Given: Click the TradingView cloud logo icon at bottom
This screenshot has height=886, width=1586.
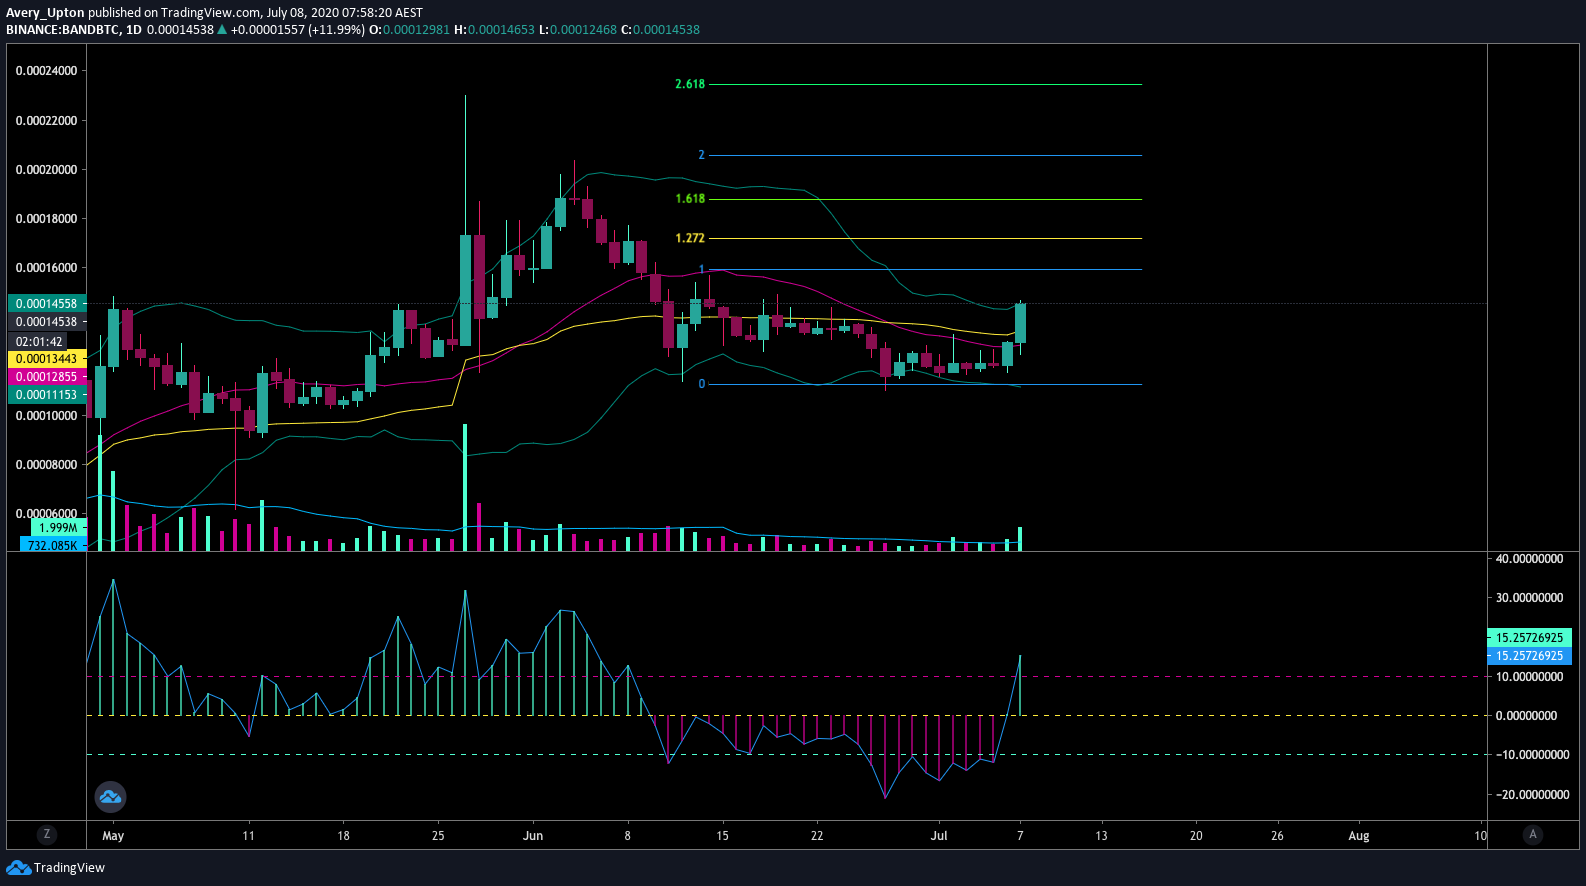Looking at the screenshot, I should tap(18, 867).
